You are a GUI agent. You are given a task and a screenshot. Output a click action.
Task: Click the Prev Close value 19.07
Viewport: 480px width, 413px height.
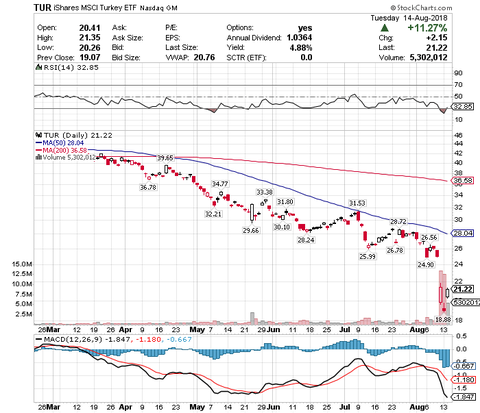coord(90,57)
